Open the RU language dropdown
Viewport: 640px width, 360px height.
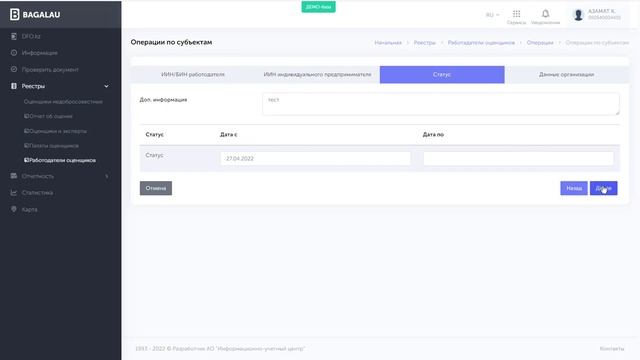point(492,15)
